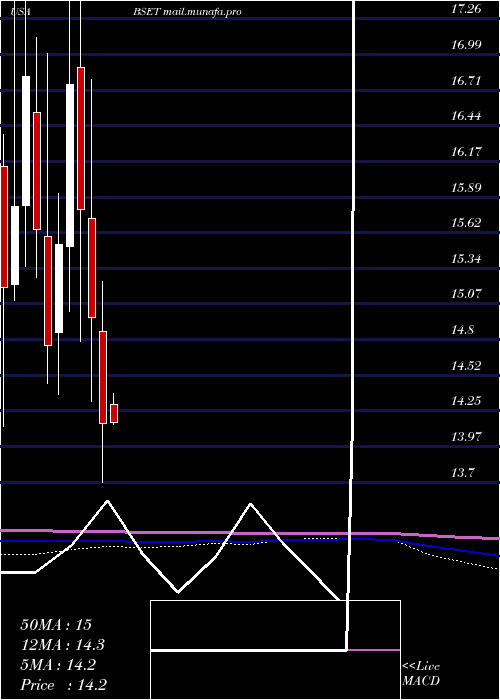The image size is (500, 700).
Task: Click the 50MA : 15 readout
Action: (x=56, y=624)
